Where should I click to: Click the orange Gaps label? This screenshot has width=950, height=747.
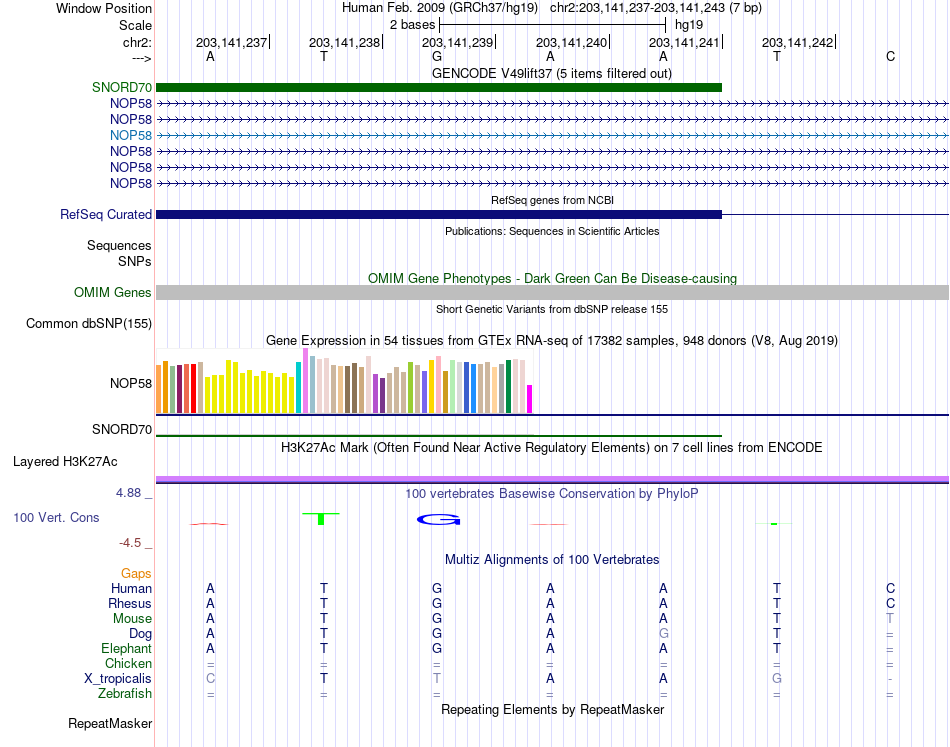136,573
